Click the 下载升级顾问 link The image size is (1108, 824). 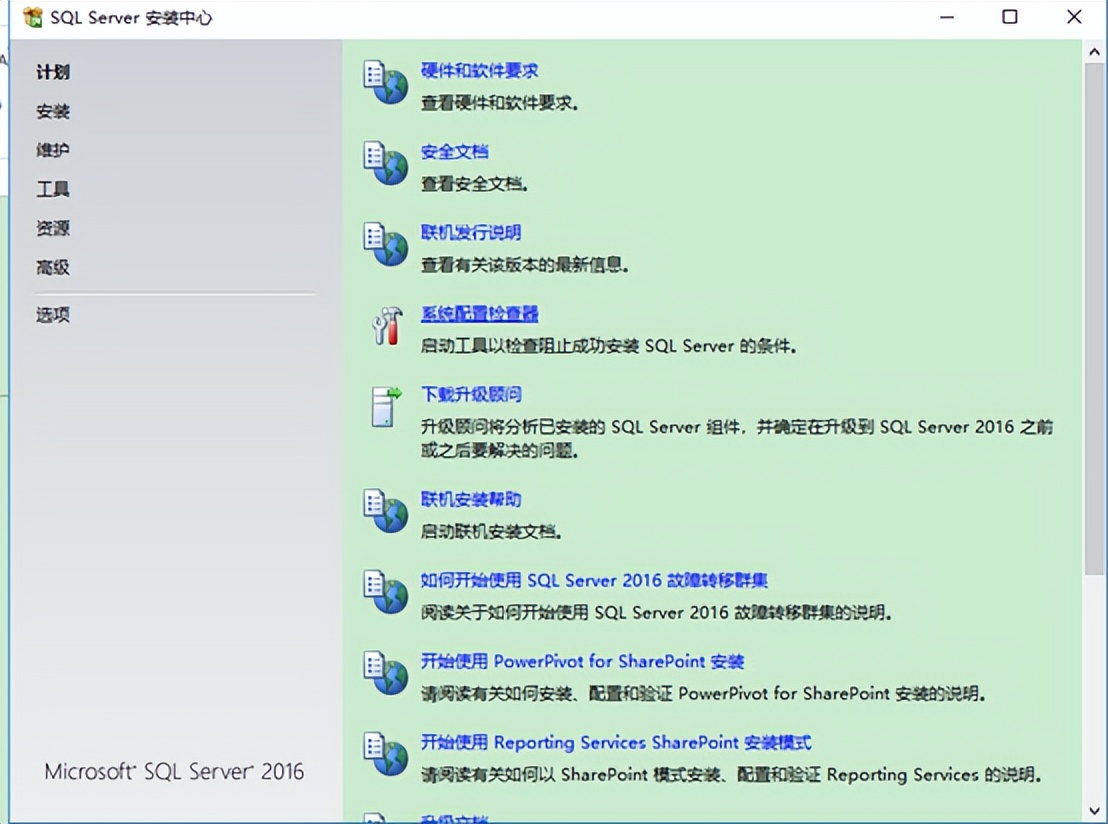click(x=471, y=394)
